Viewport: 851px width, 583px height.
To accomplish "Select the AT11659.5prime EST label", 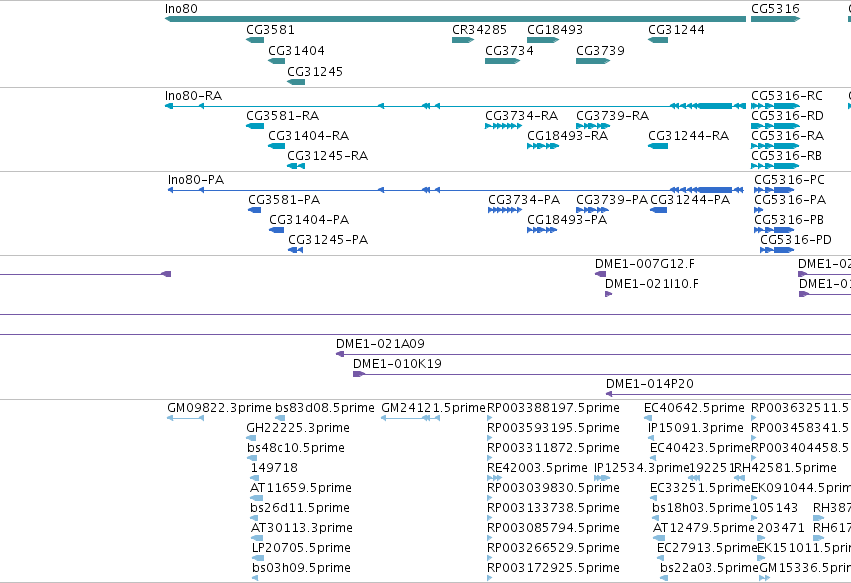I will point(301,488).
